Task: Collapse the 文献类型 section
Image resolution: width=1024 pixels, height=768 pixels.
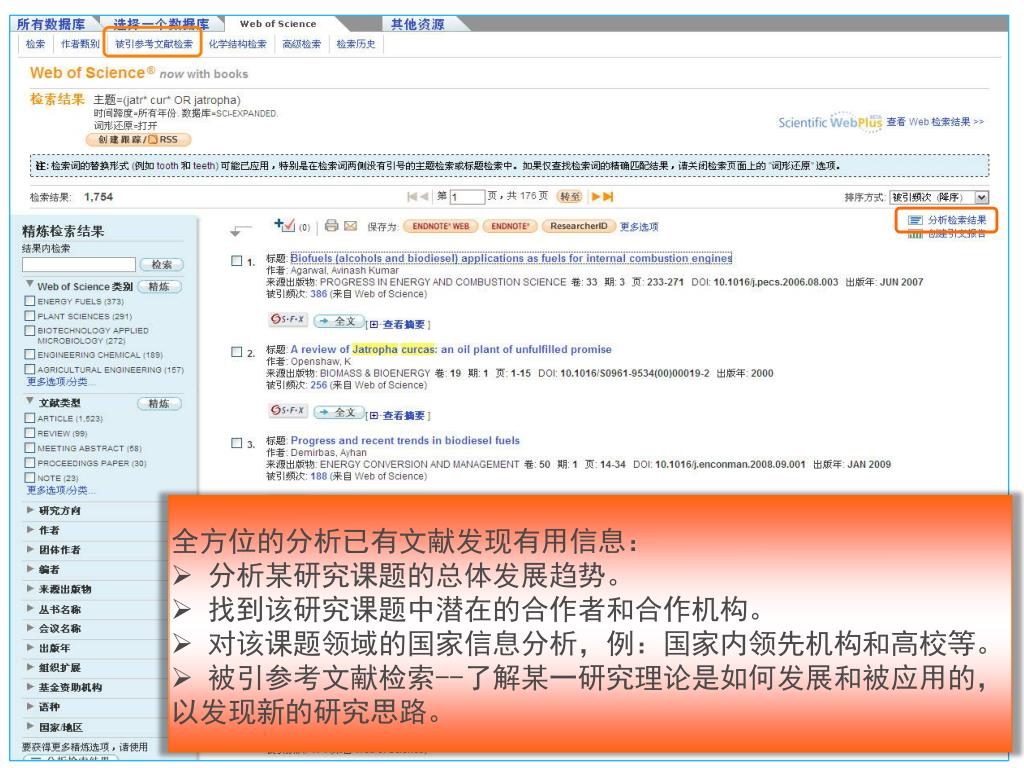Action: click(x=29, y=400)
